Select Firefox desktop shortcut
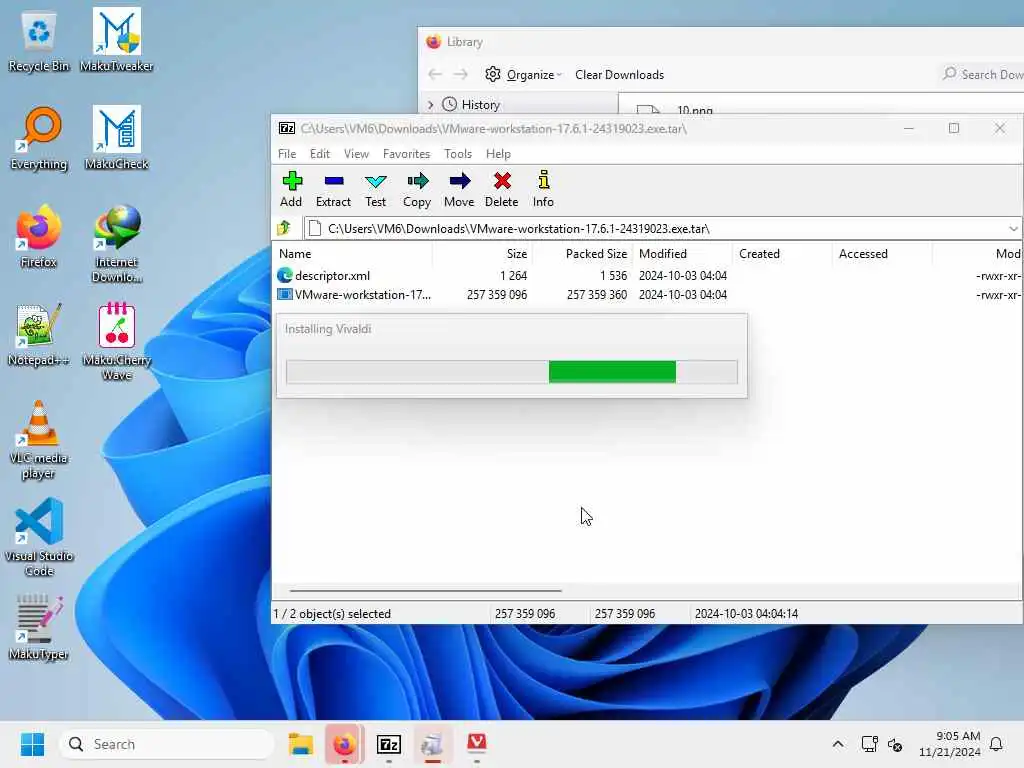The height and width of the screenshot is (768, 1024). [x=39, y=236]
